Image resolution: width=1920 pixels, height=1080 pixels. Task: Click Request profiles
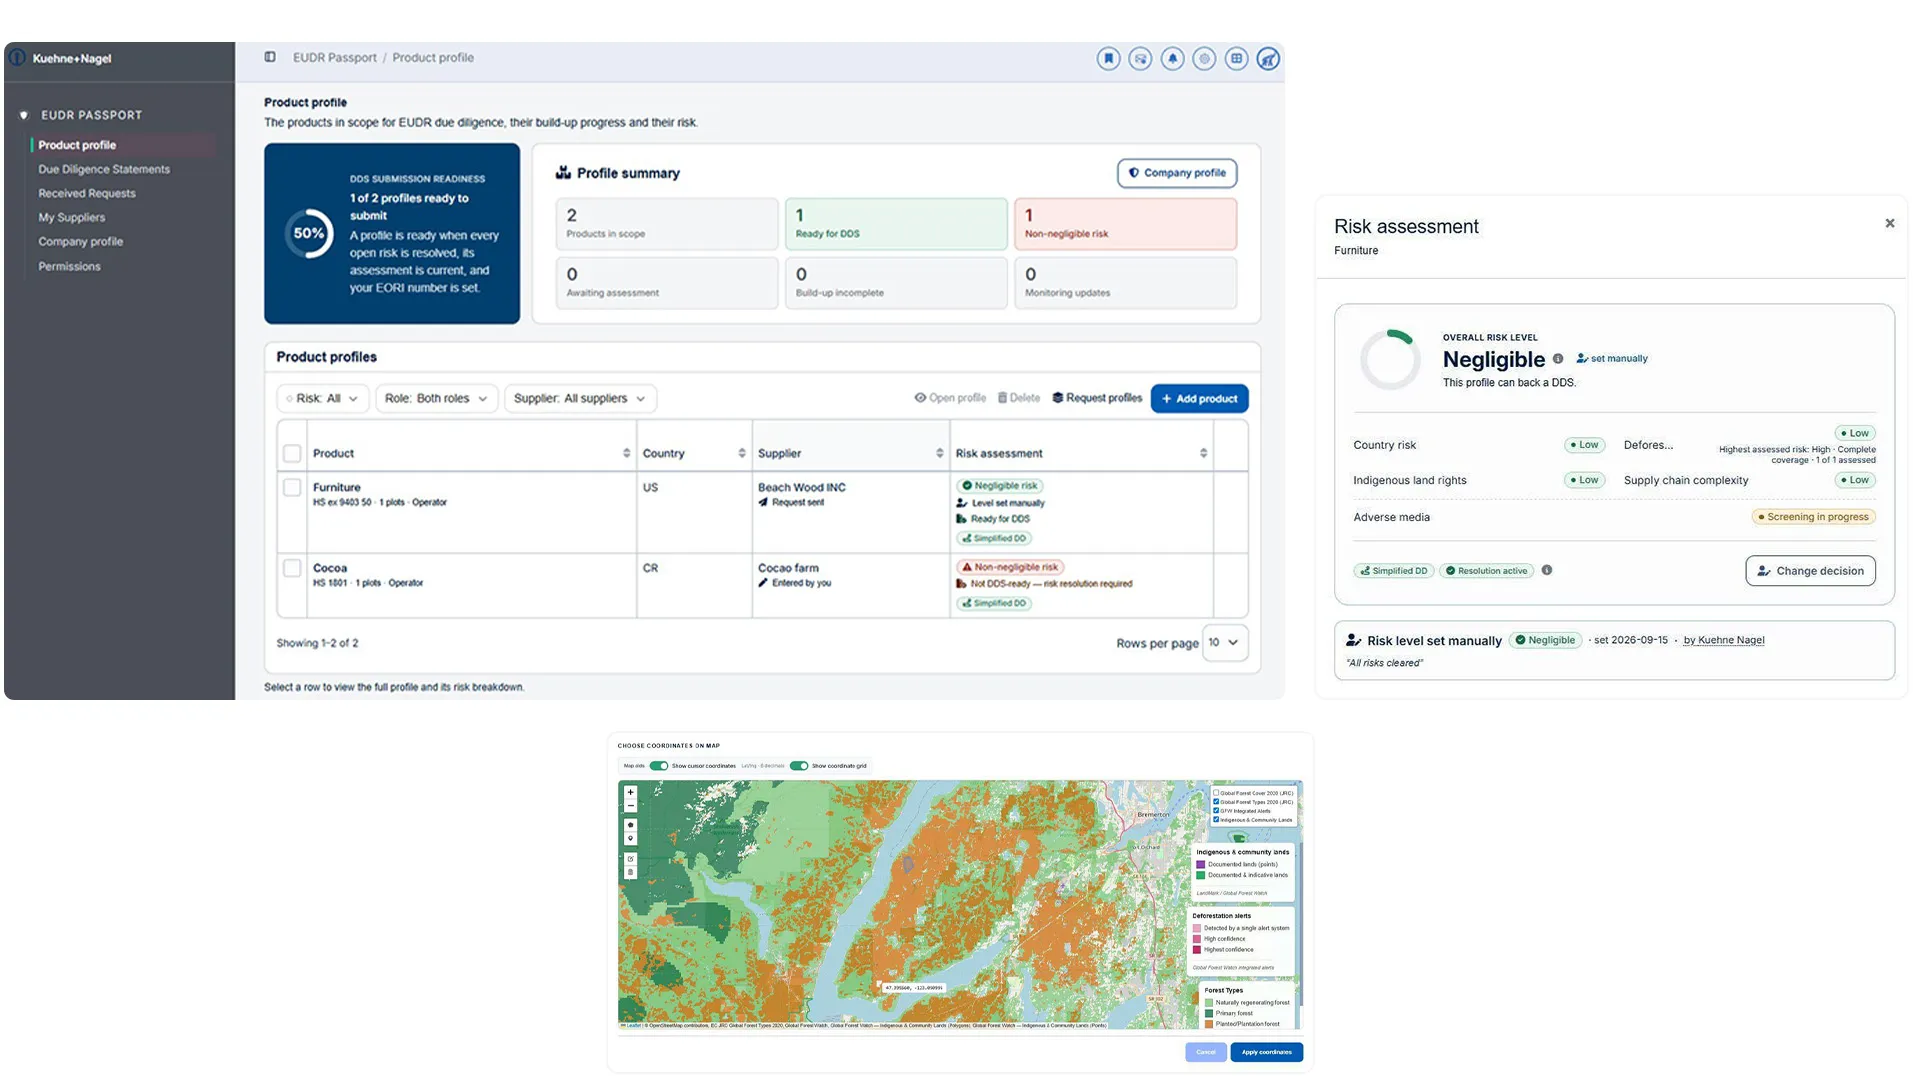click(x=1097, y=398)
